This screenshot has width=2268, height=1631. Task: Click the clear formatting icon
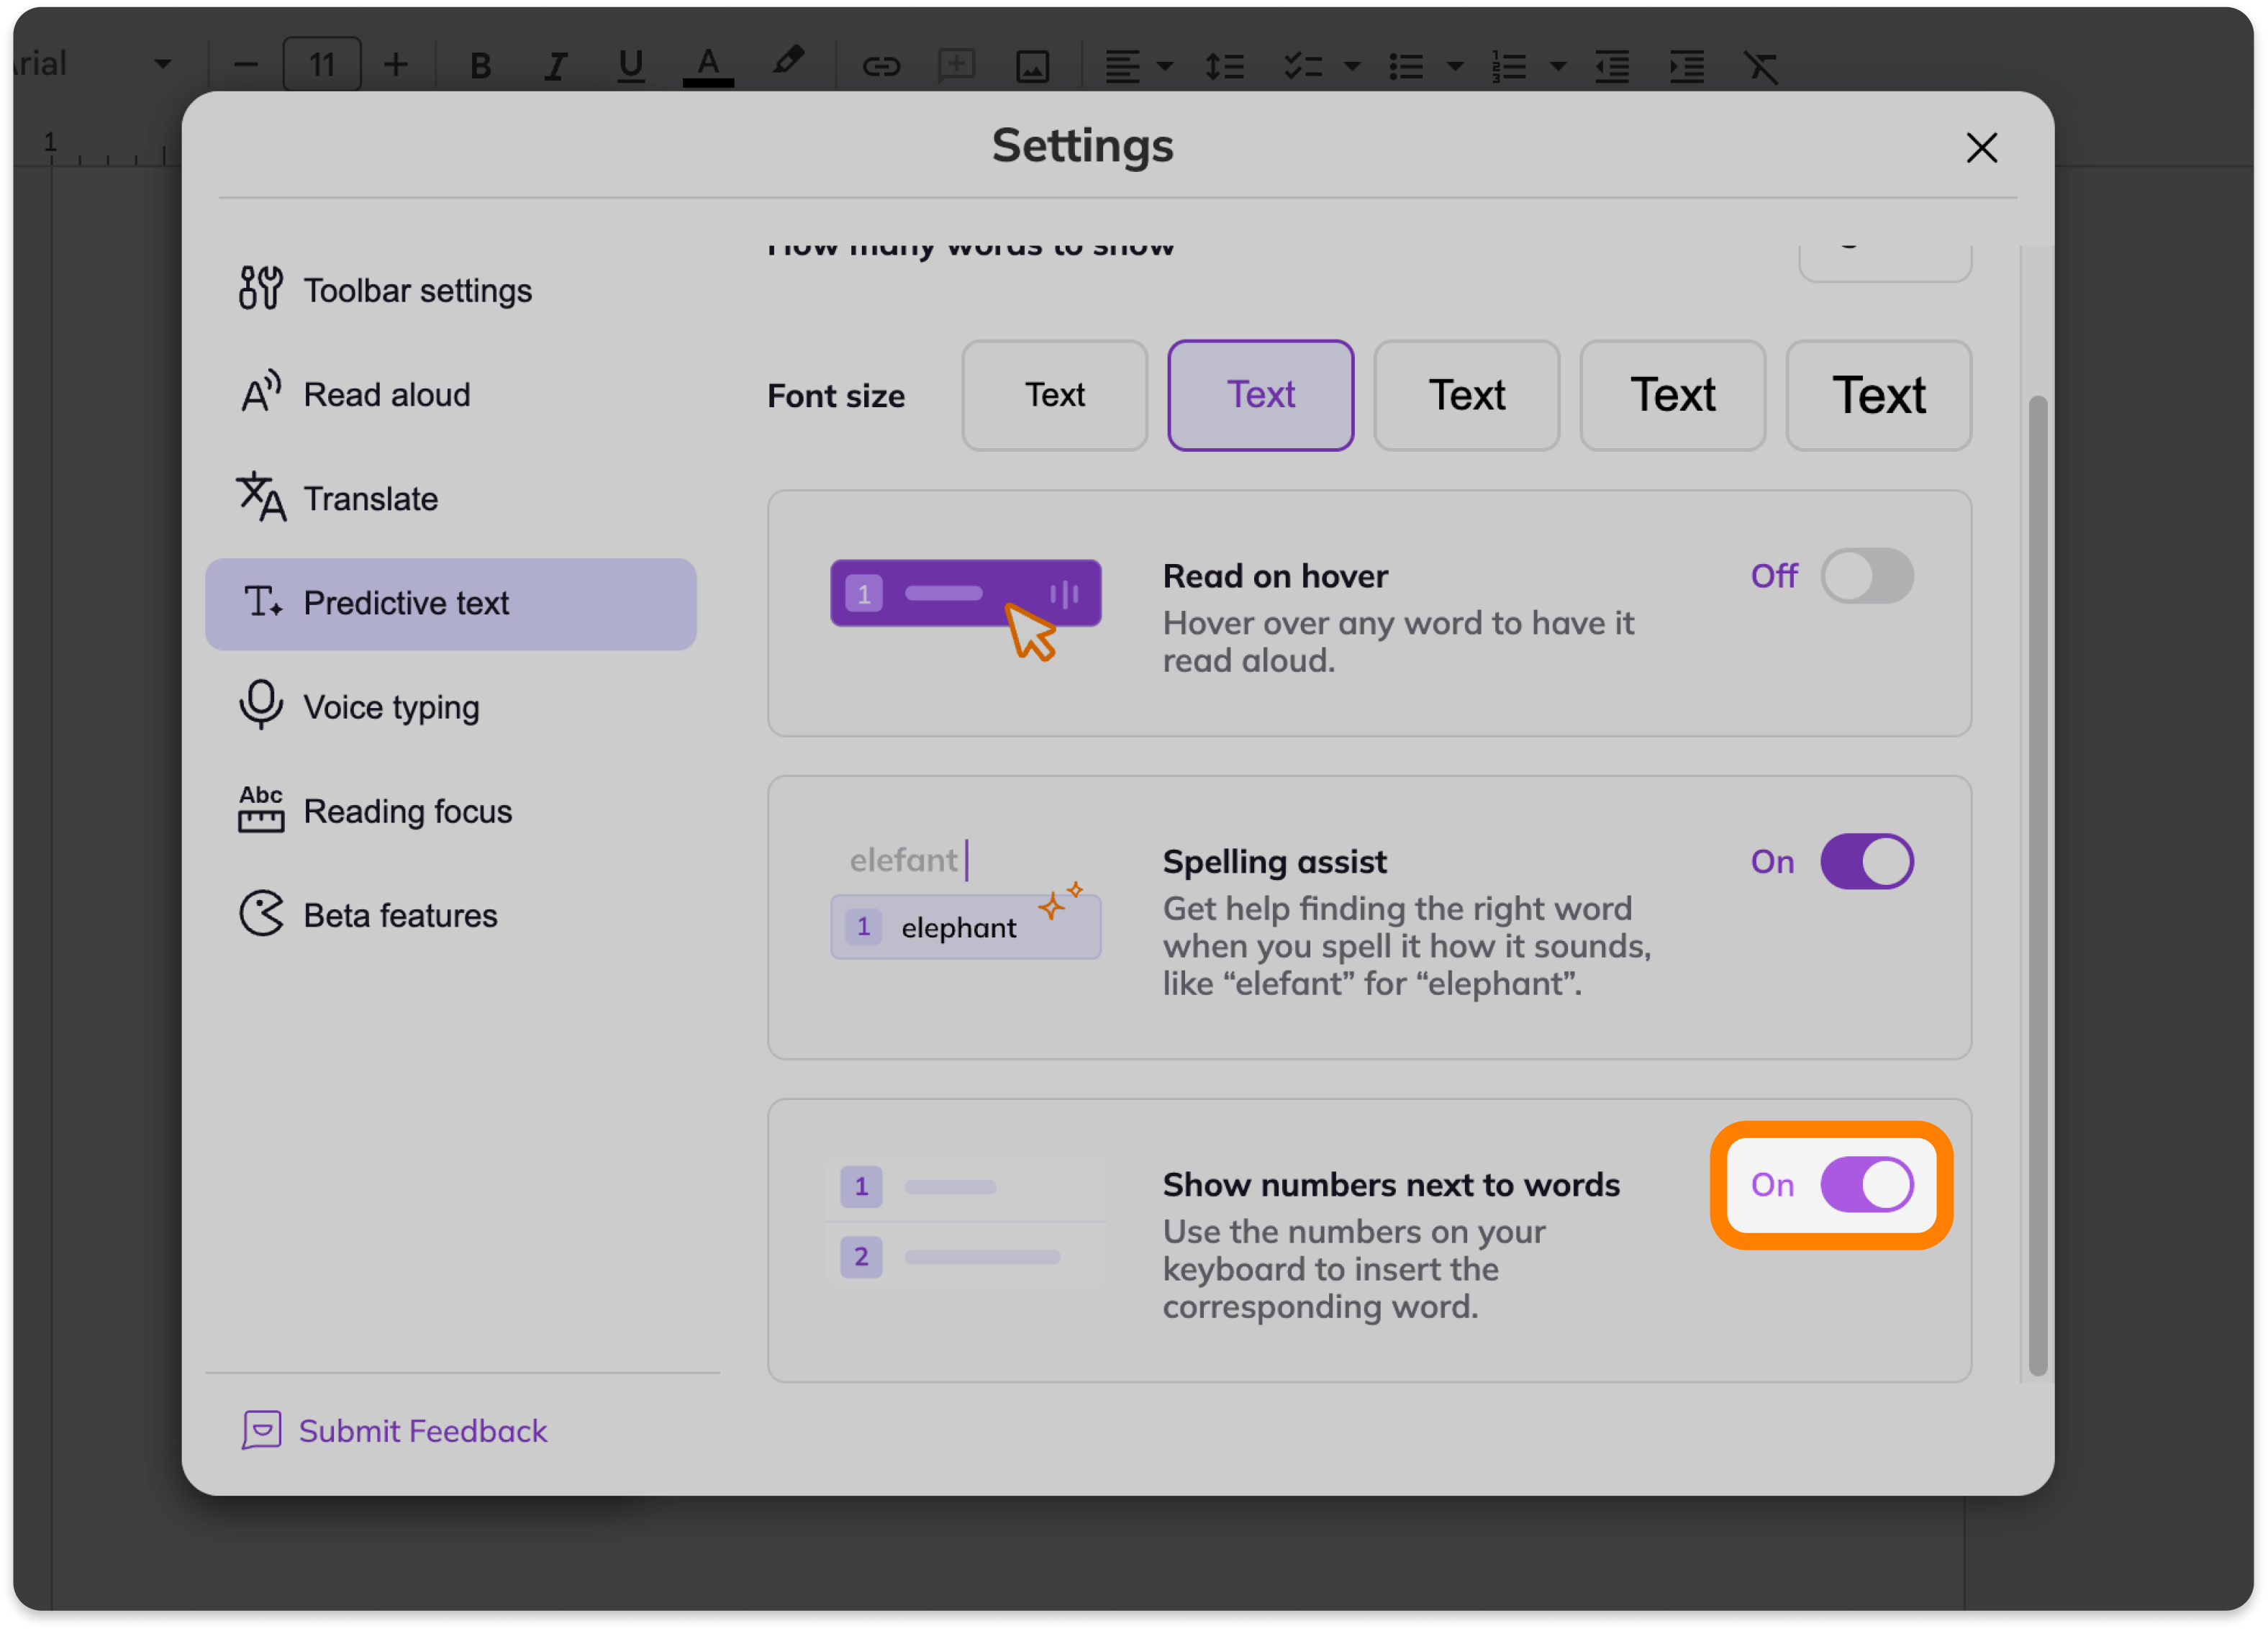(x=1760, y=67)
